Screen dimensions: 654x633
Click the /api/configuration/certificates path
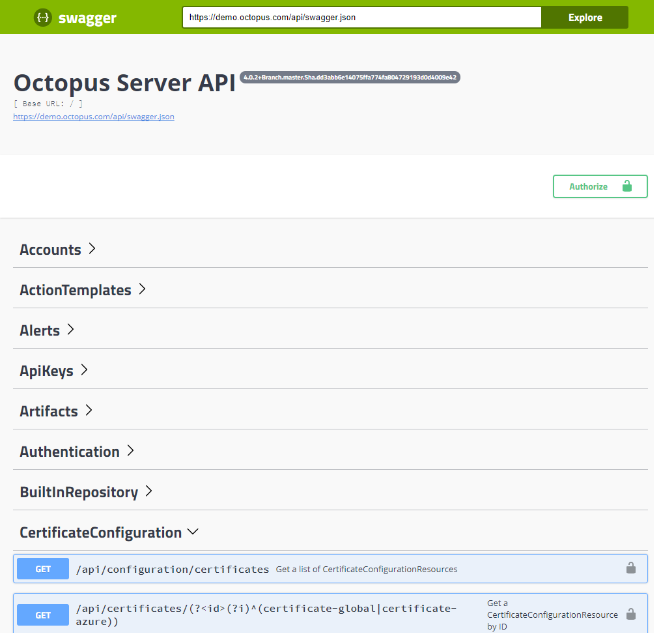(x=172, y=569)
